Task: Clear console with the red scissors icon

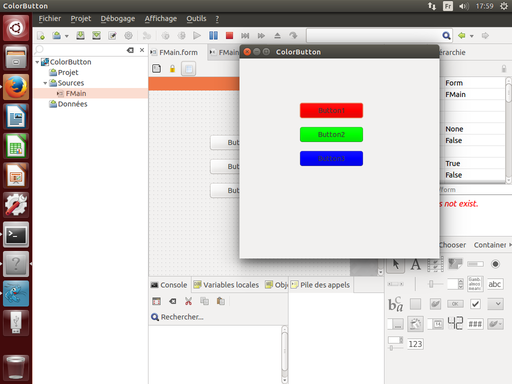Action: coord(188,301)
